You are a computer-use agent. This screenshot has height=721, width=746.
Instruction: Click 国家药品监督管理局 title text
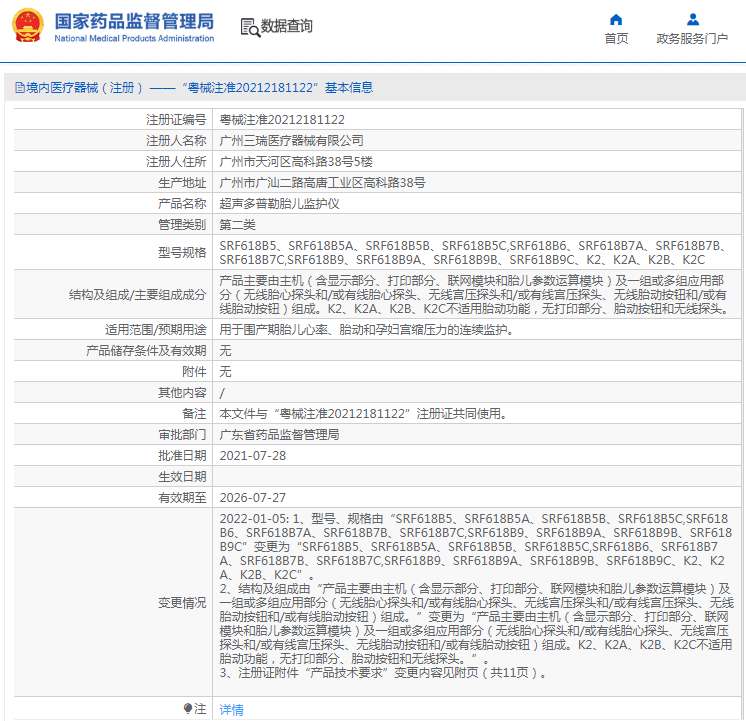134,21
